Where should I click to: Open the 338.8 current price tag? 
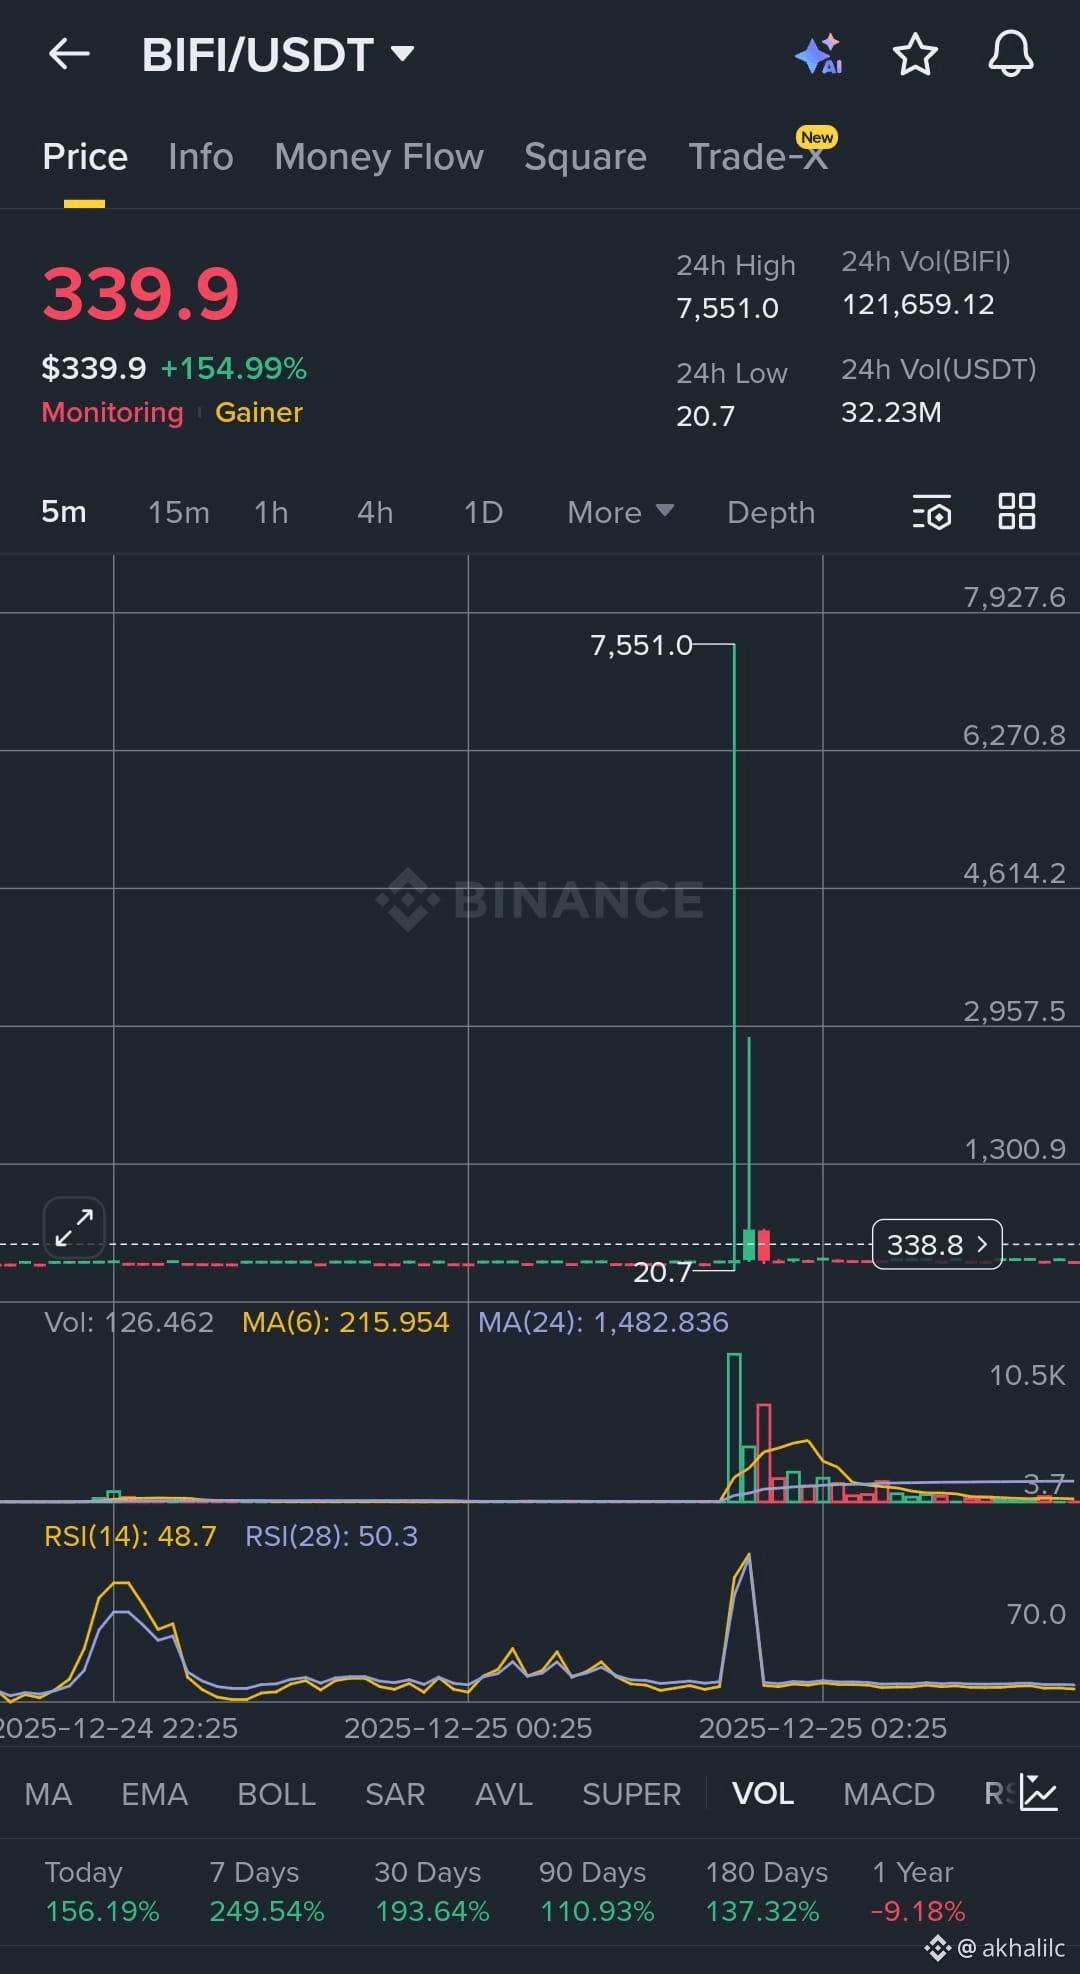tap(937, 1245)
